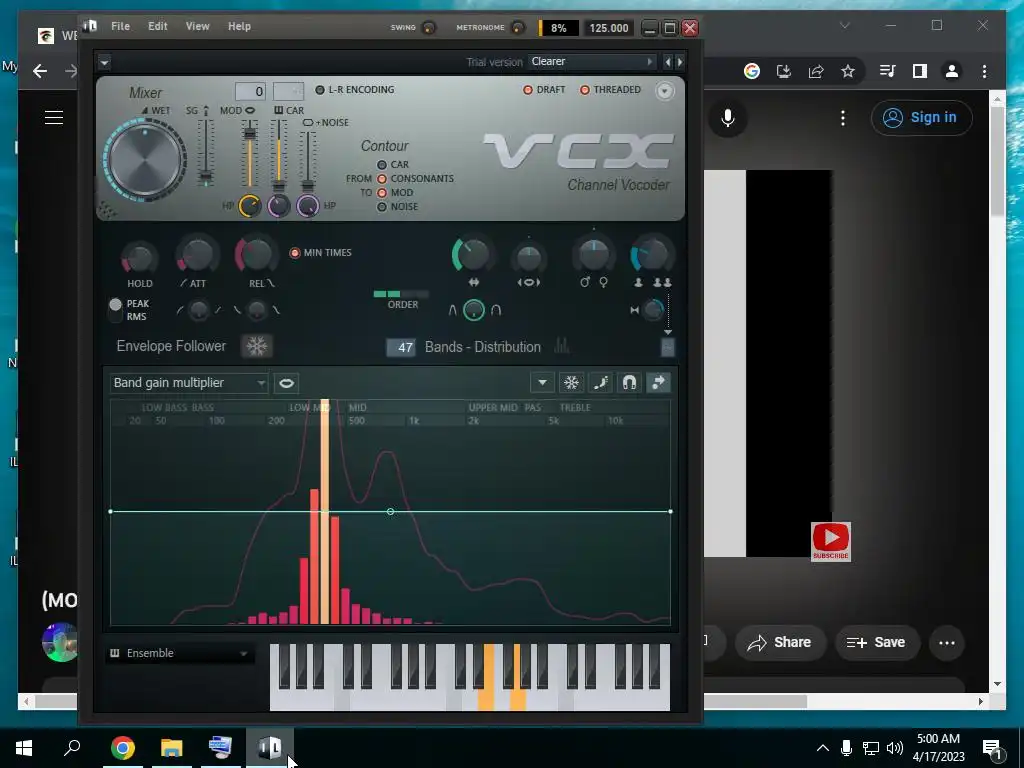This screenshot has height=768, width=1024.
Task: Toggle Contour MOD option
Action: pos(394,193)
